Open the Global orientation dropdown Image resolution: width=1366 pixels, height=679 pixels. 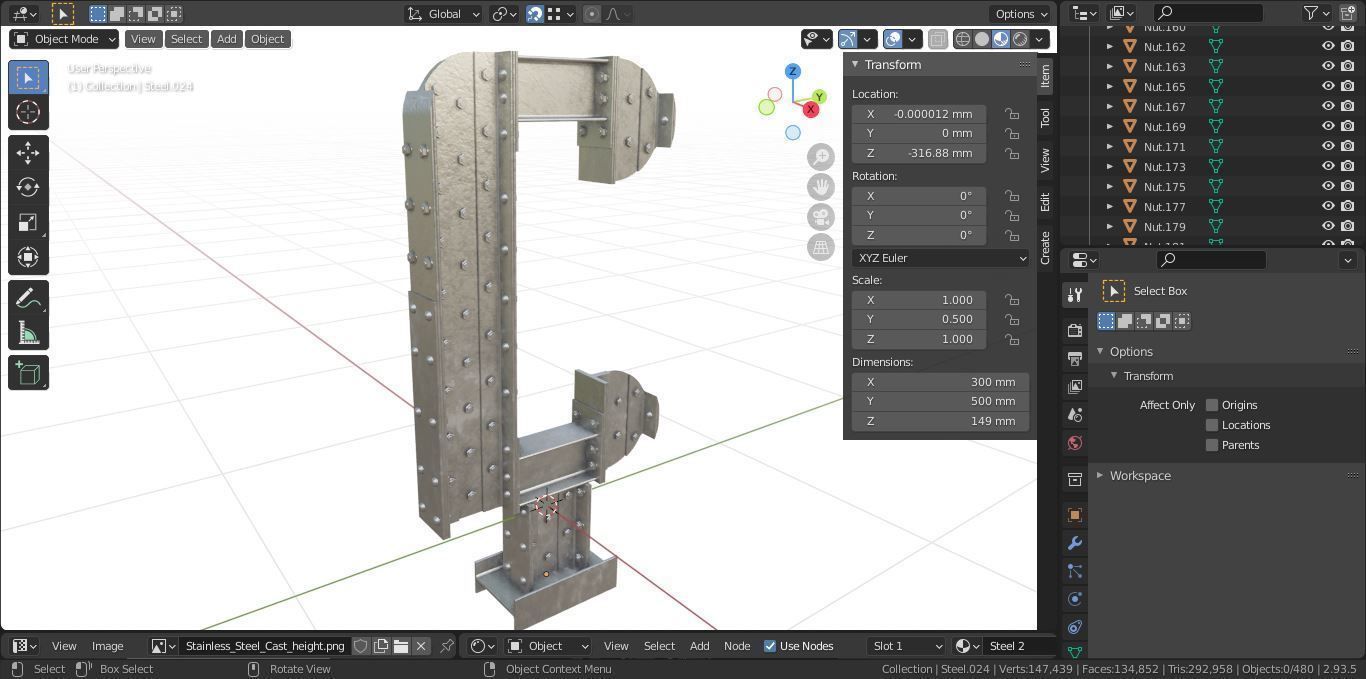click(444, 14)
